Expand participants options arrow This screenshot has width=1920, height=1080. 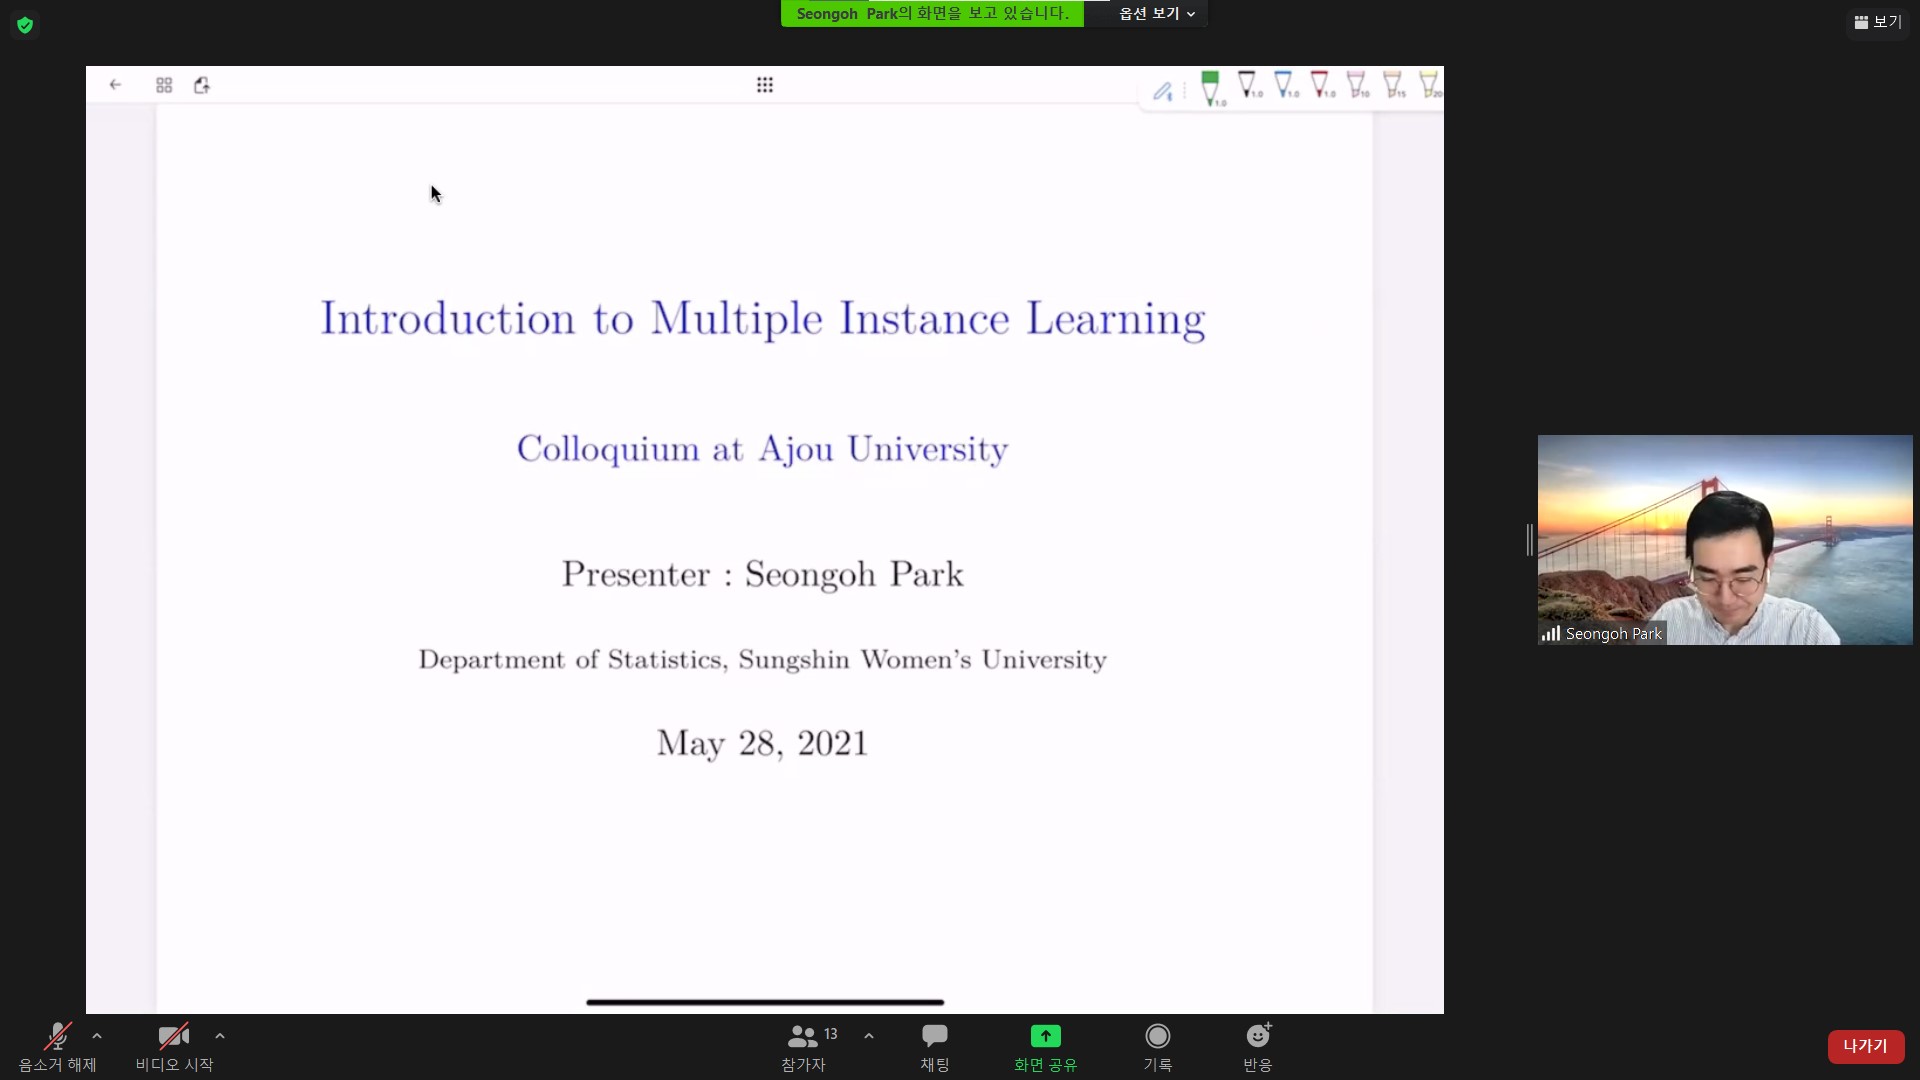click(x=869, y=1036)
